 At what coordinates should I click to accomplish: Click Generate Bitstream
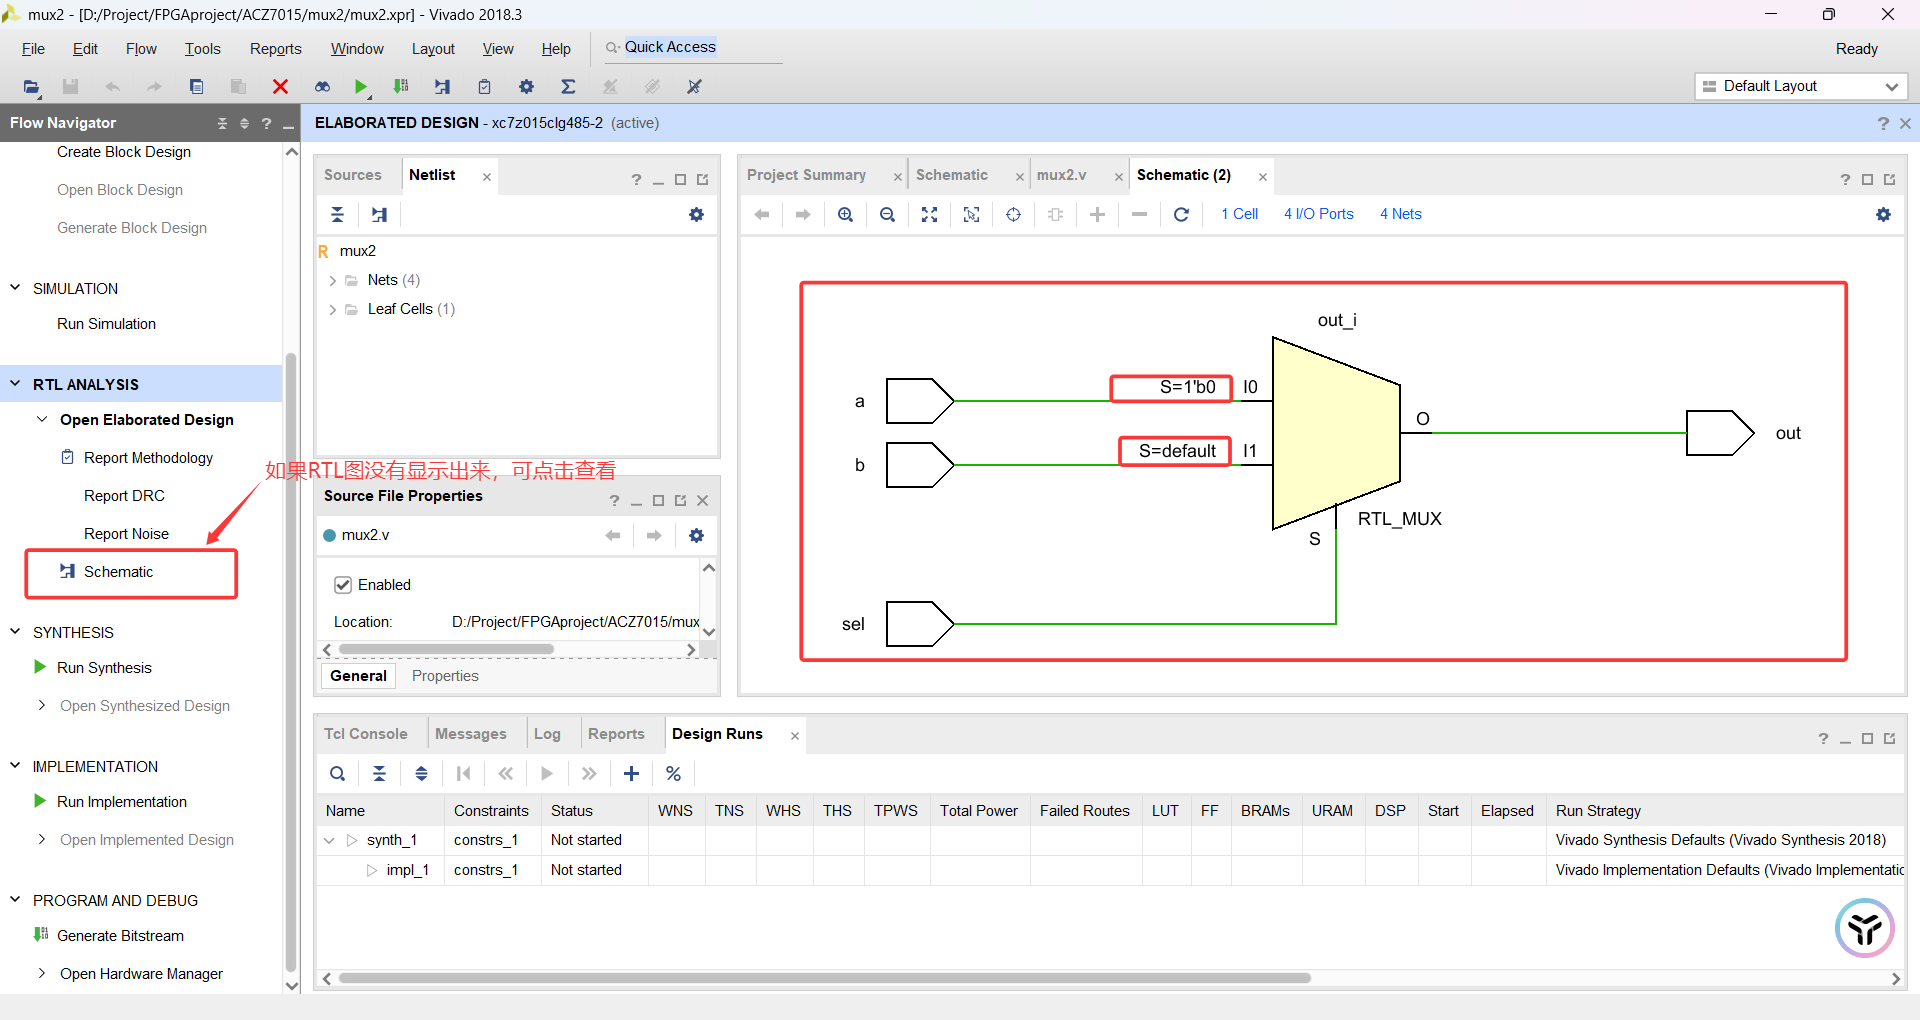120,936
